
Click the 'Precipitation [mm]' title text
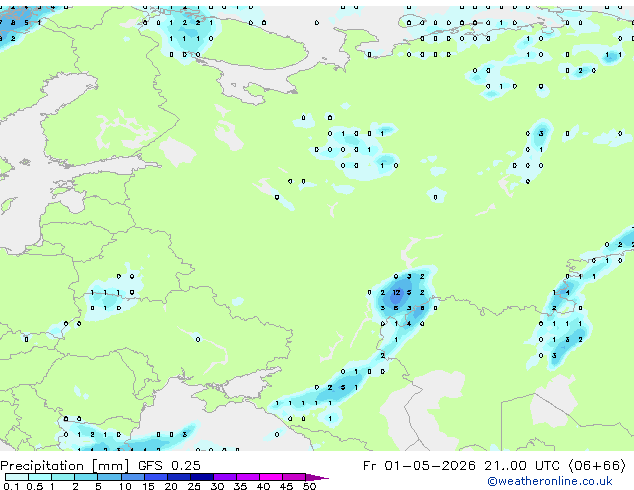tap(65, 466)
